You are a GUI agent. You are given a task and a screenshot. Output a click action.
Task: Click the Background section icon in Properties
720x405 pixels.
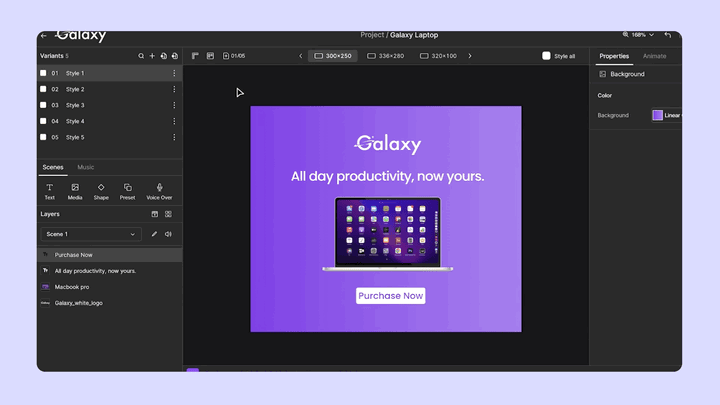[602, 74]
